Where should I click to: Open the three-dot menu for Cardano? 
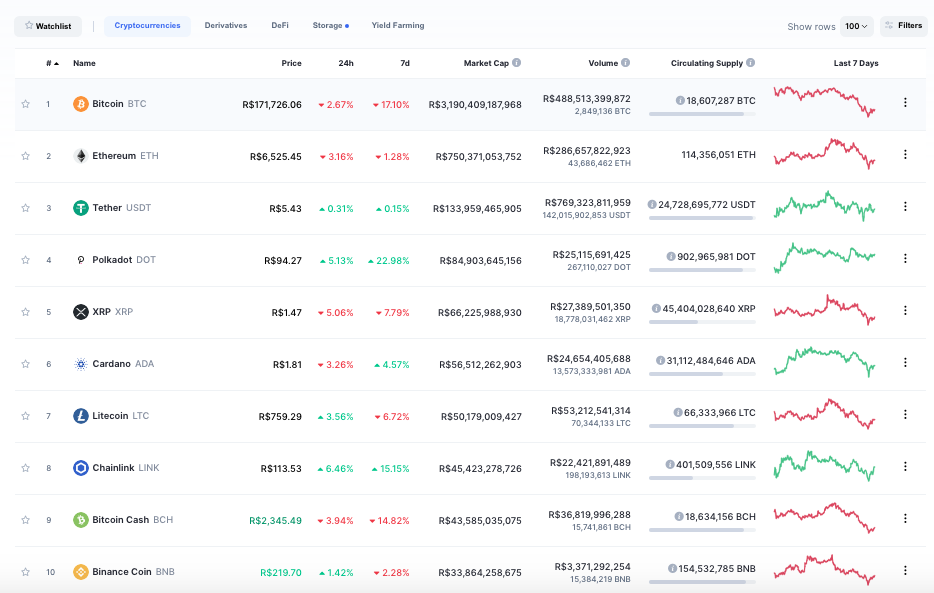click(x=905, y=362)
